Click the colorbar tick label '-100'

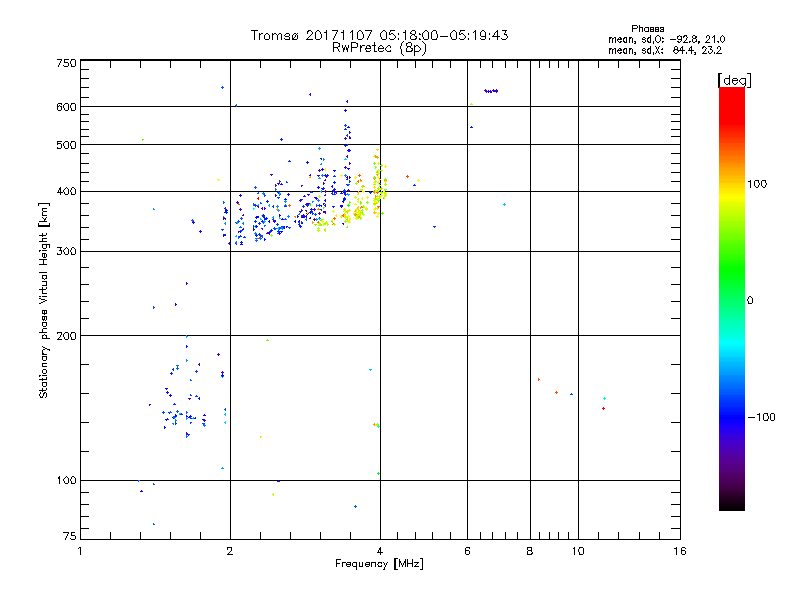point(761,417)
